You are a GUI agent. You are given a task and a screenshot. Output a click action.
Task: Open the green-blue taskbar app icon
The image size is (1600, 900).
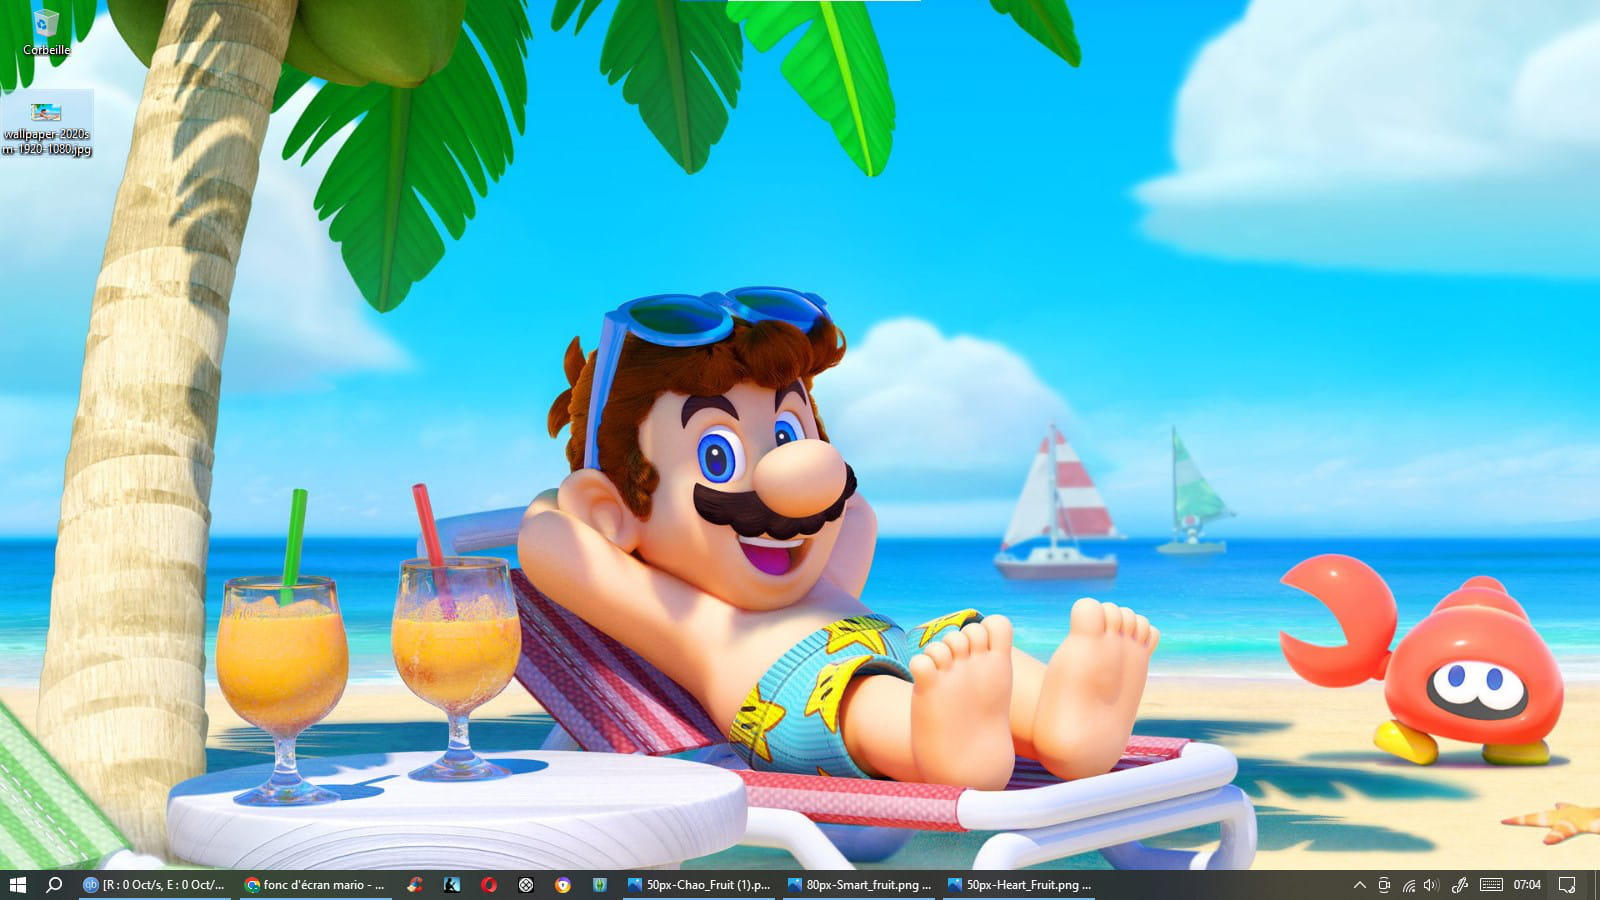(x=600, y=884)
